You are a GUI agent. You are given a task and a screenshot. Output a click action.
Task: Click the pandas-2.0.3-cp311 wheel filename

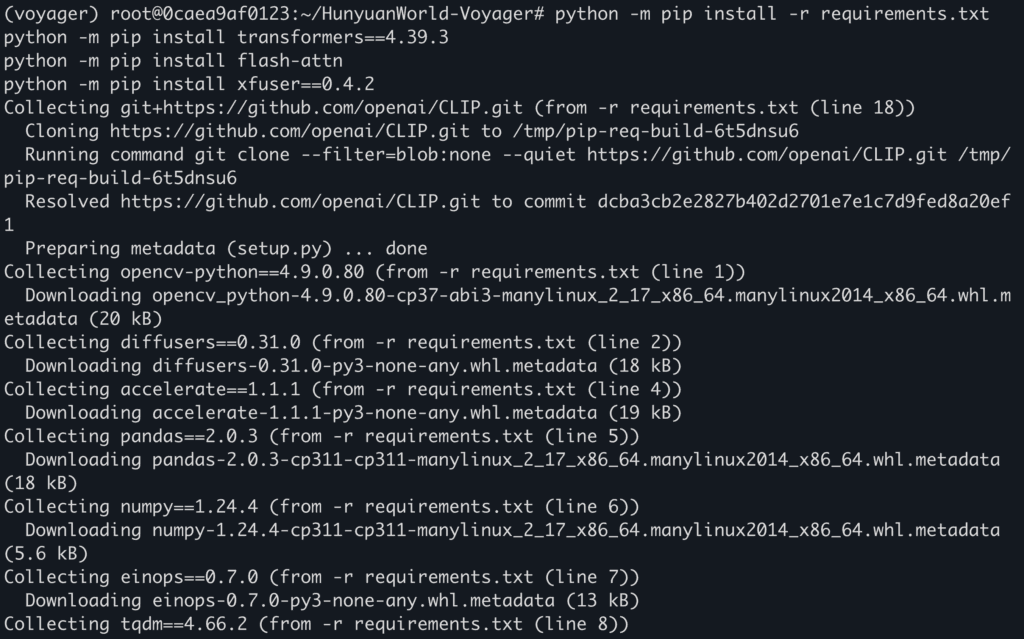(x=576, y=460)
